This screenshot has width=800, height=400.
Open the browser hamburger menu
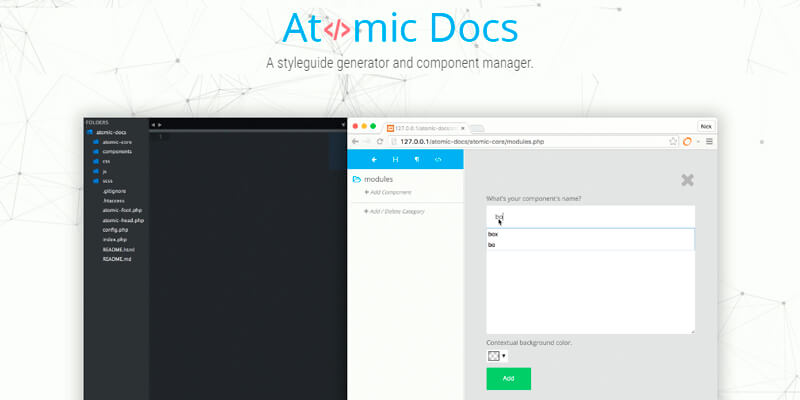709,141
